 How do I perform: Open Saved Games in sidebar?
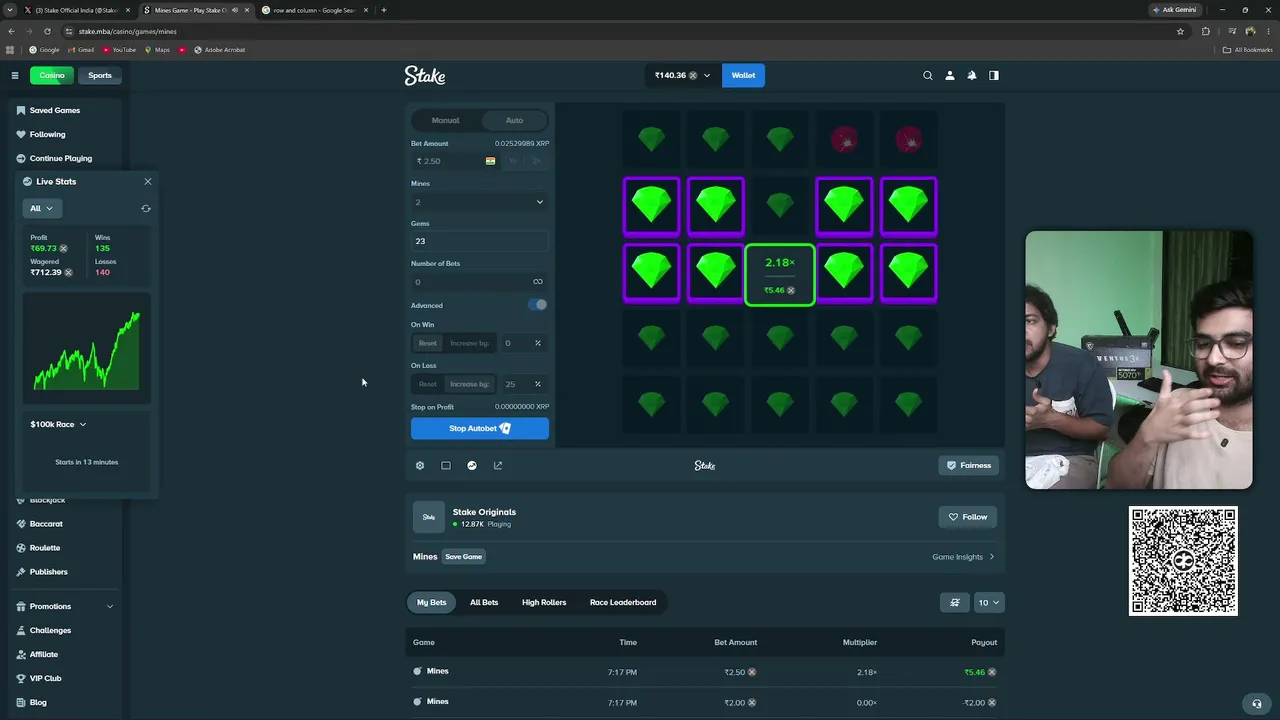55,110
